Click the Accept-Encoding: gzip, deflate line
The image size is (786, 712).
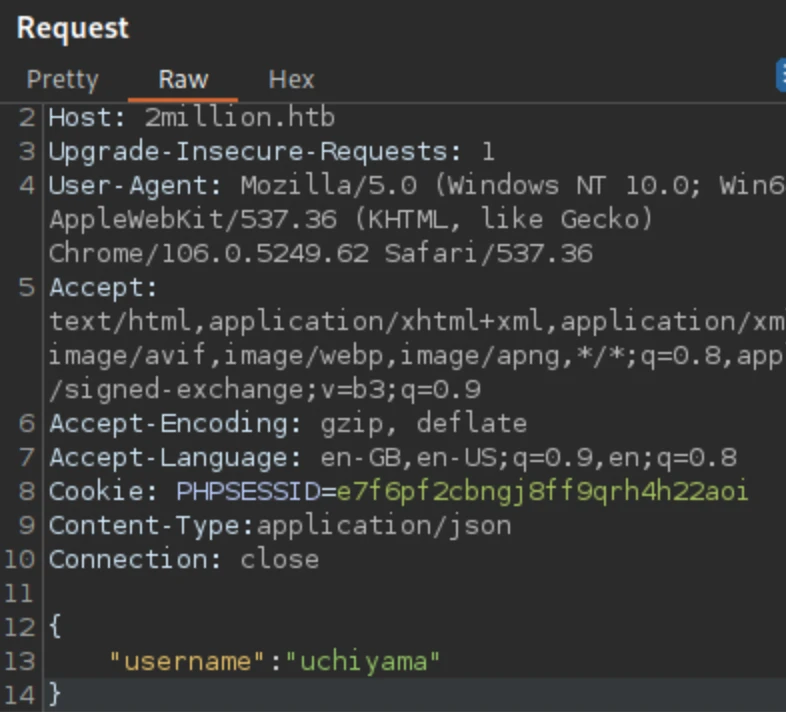pos(288,424)
